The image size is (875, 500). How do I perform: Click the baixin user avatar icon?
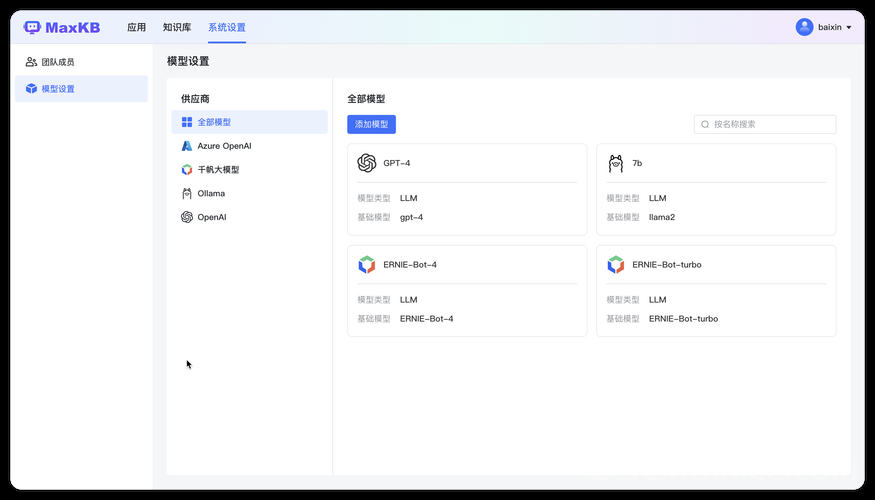[x=804, y=27]
